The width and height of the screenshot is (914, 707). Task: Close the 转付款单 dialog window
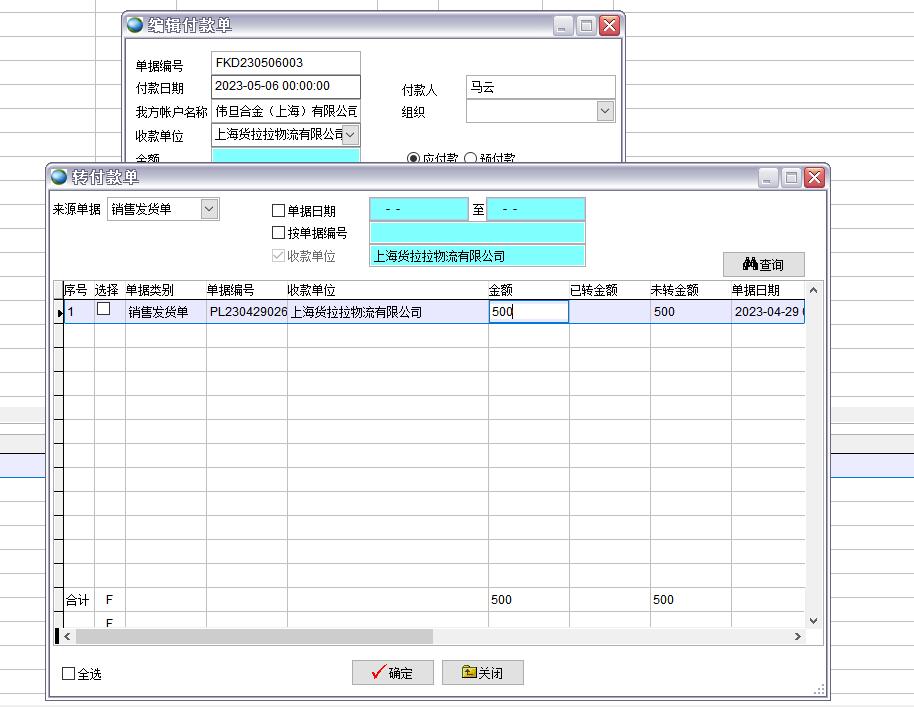pos(814,177)
